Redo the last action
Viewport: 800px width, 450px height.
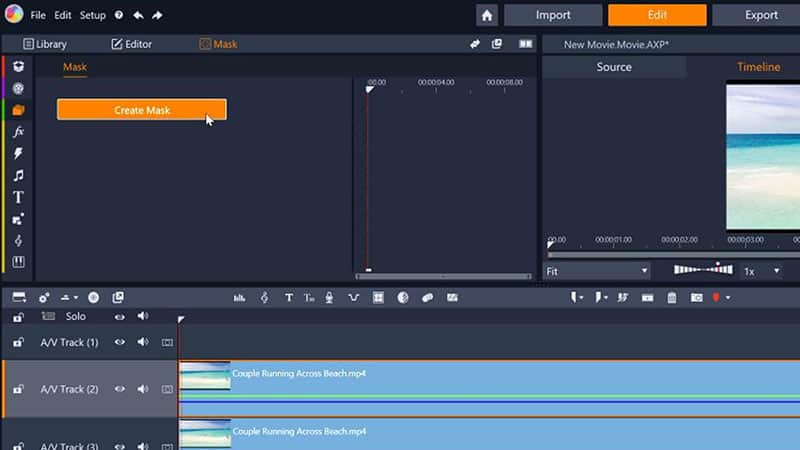157,15
